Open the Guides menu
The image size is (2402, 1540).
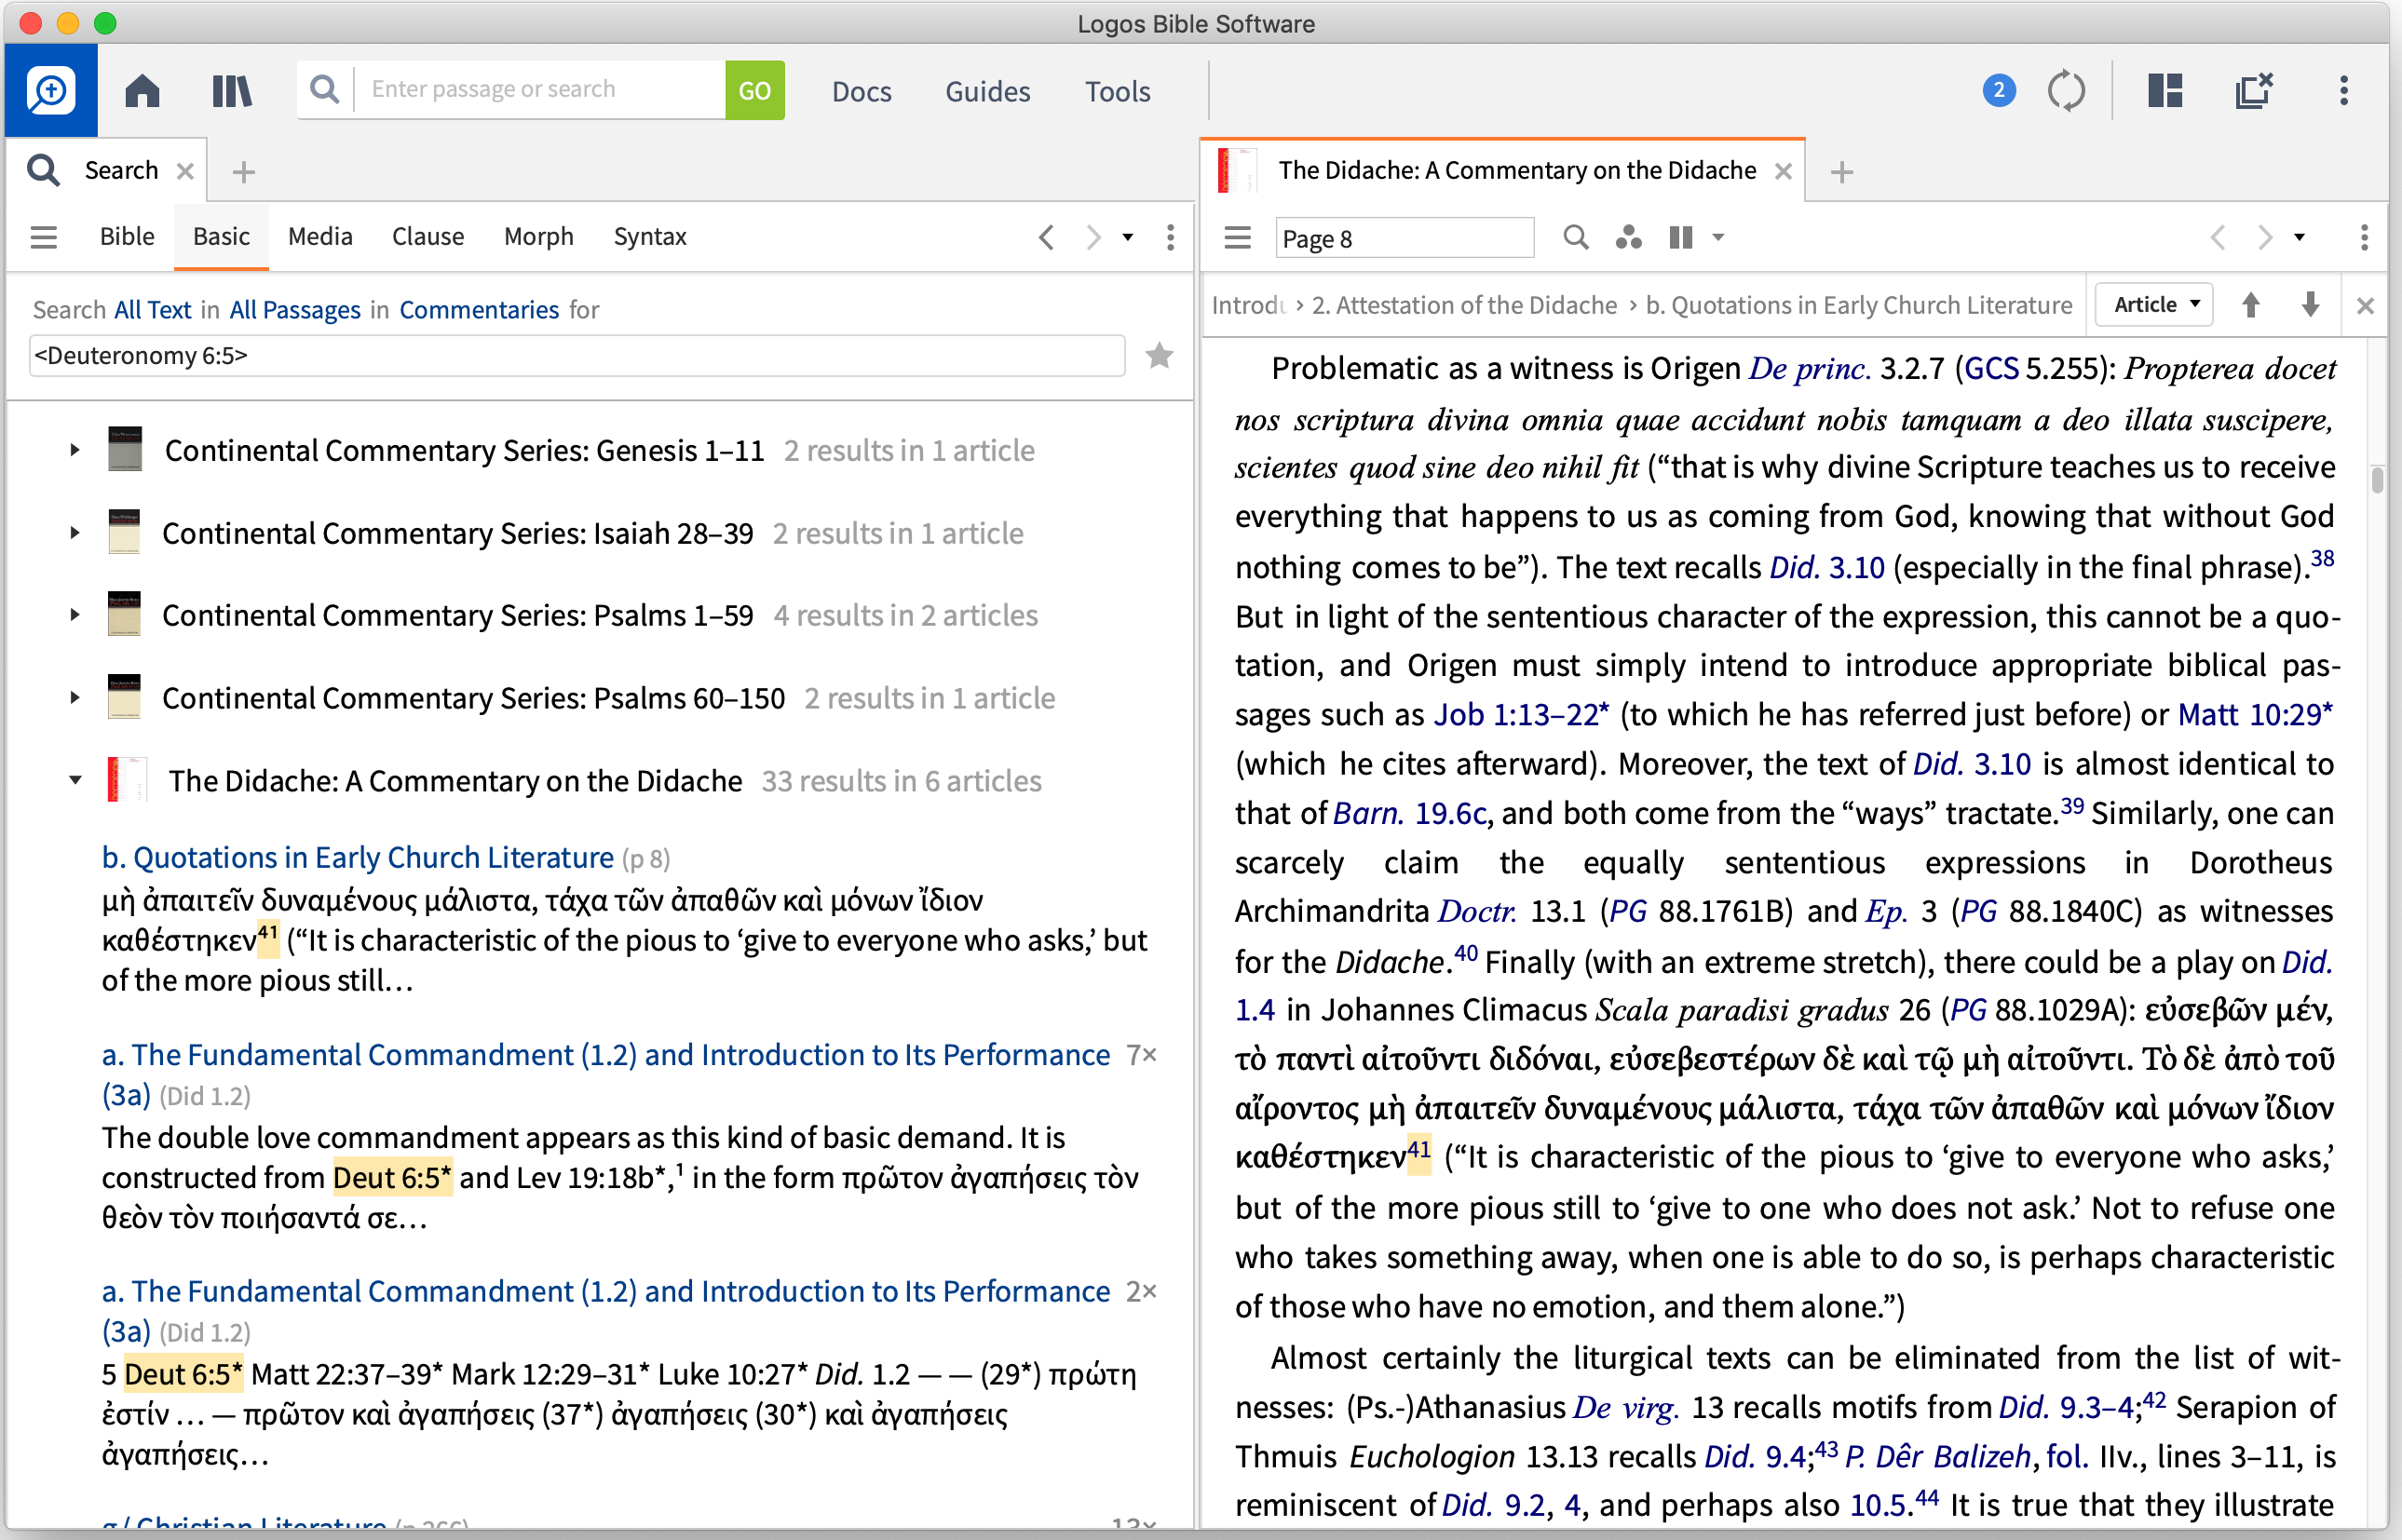987,91
